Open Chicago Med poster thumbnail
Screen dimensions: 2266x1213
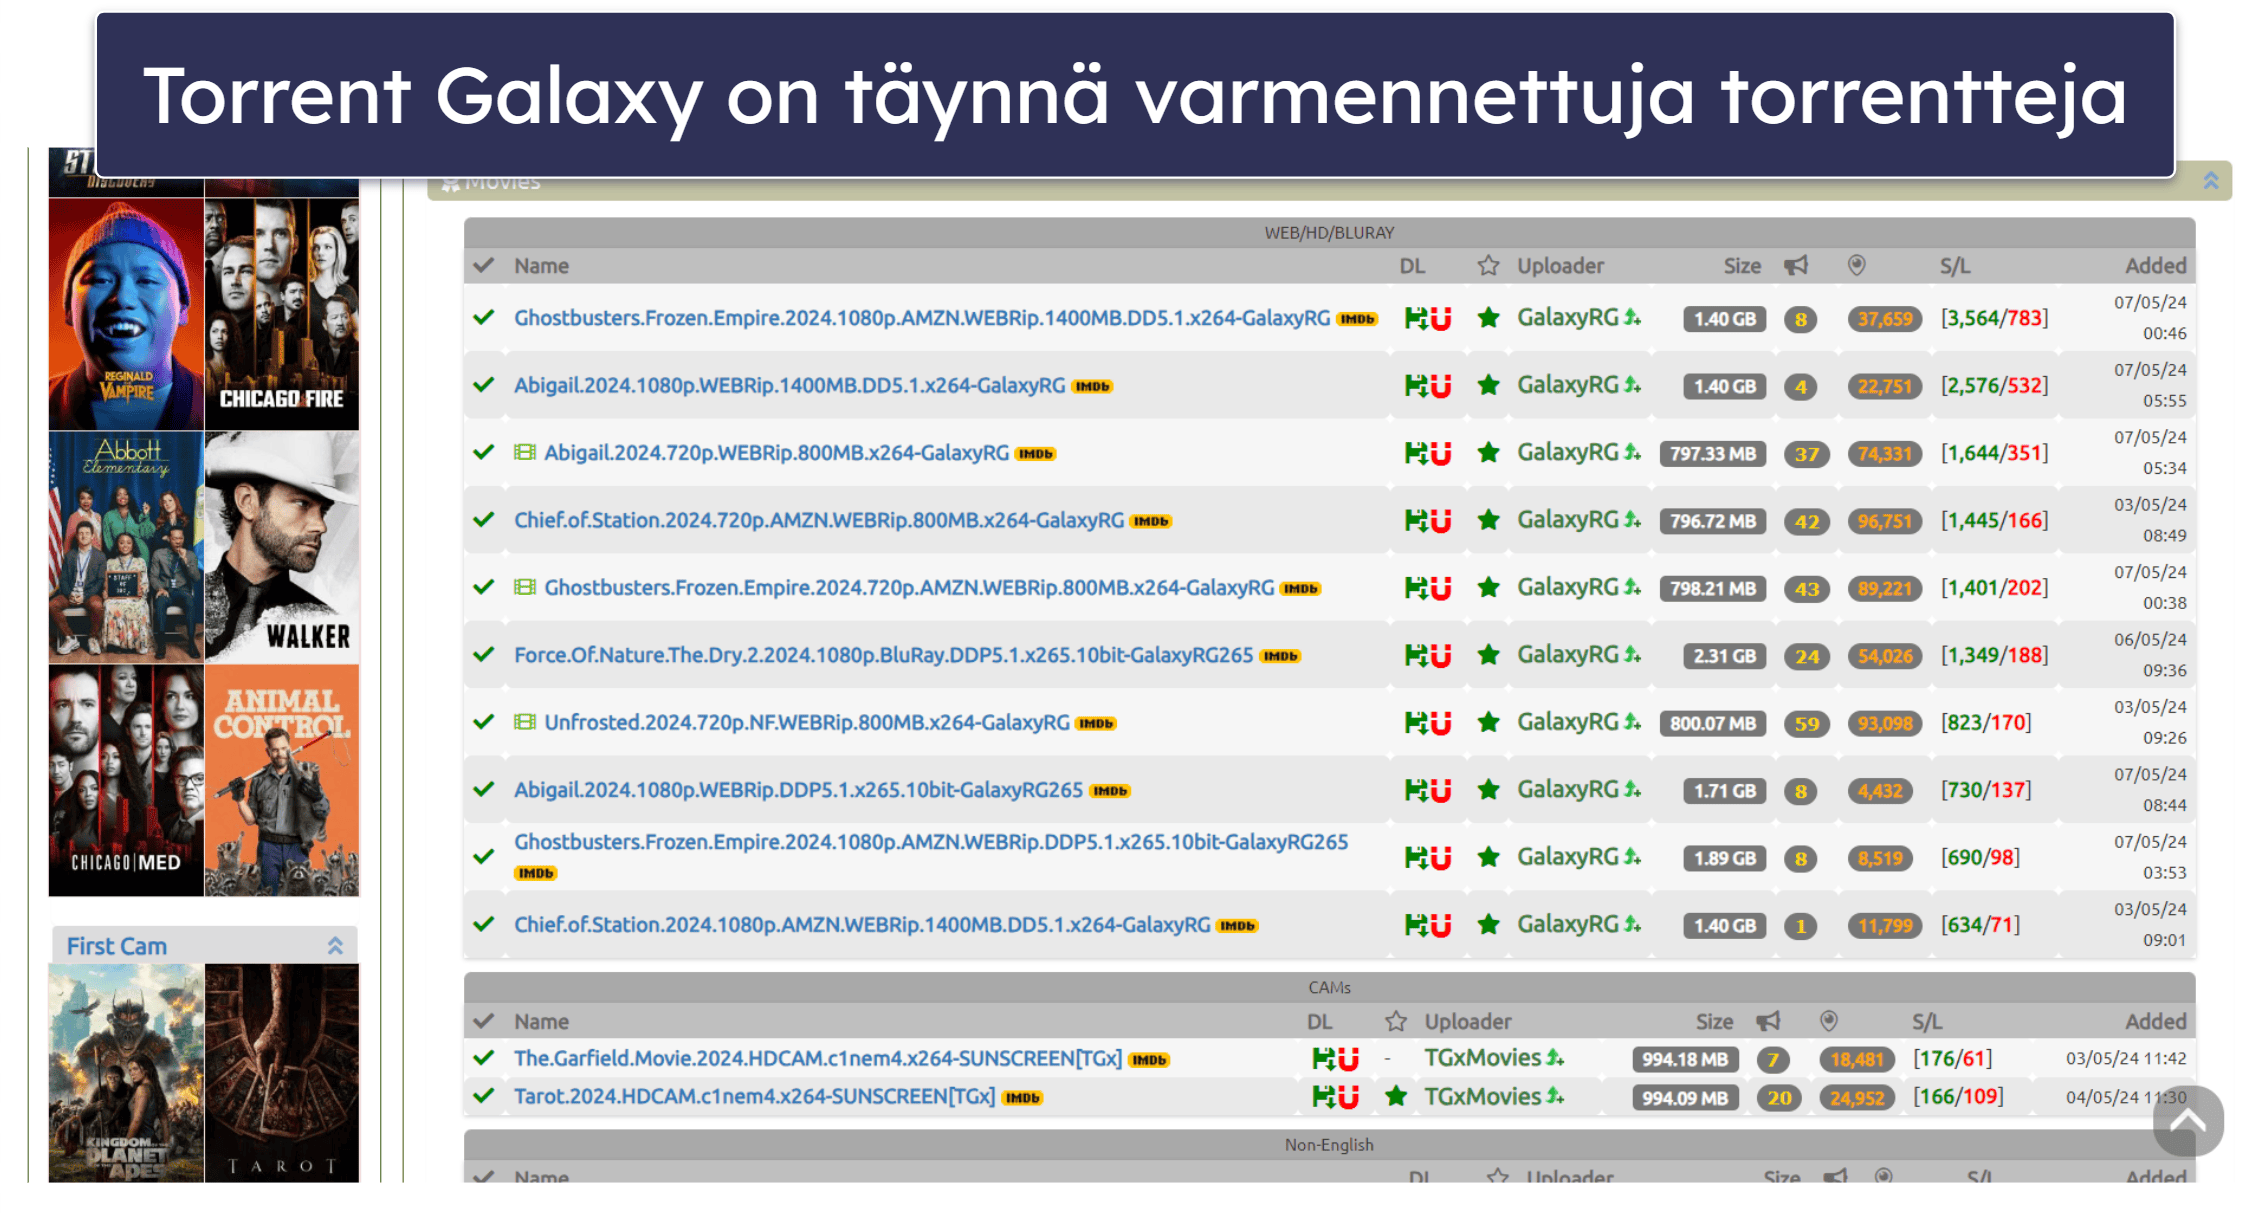[x=126, y=780]
